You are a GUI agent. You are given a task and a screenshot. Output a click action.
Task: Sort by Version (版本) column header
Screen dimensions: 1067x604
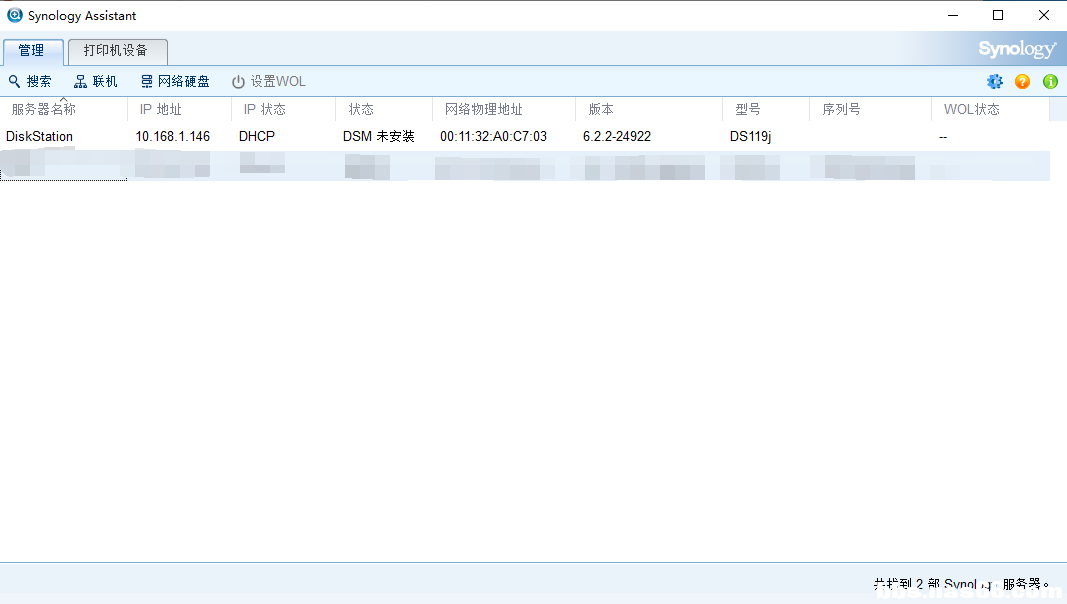click(601, 110)
